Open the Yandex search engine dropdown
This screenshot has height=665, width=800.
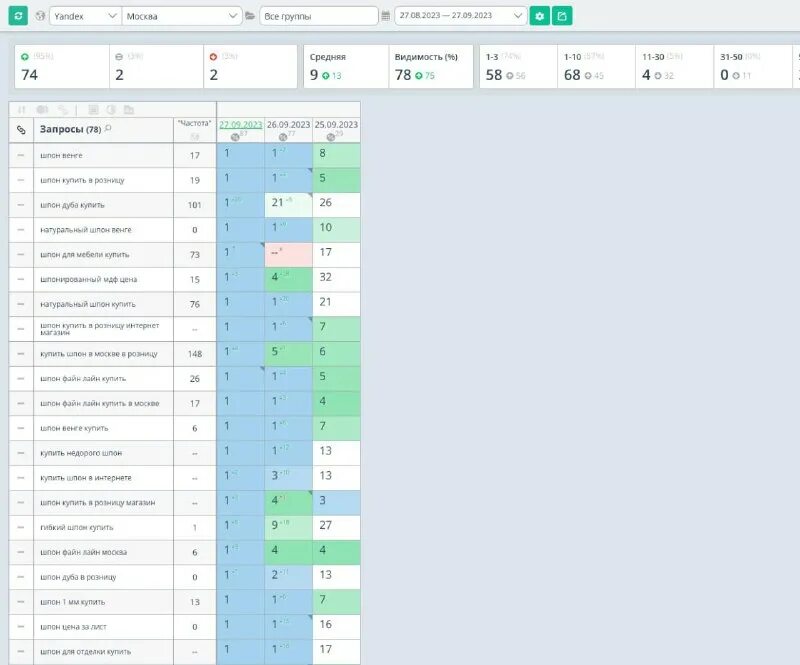tap(85, 16)
